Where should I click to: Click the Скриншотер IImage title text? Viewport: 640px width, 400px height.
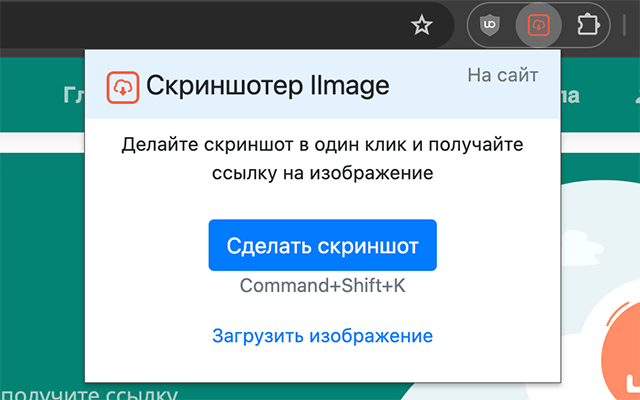tap(268, 86)
